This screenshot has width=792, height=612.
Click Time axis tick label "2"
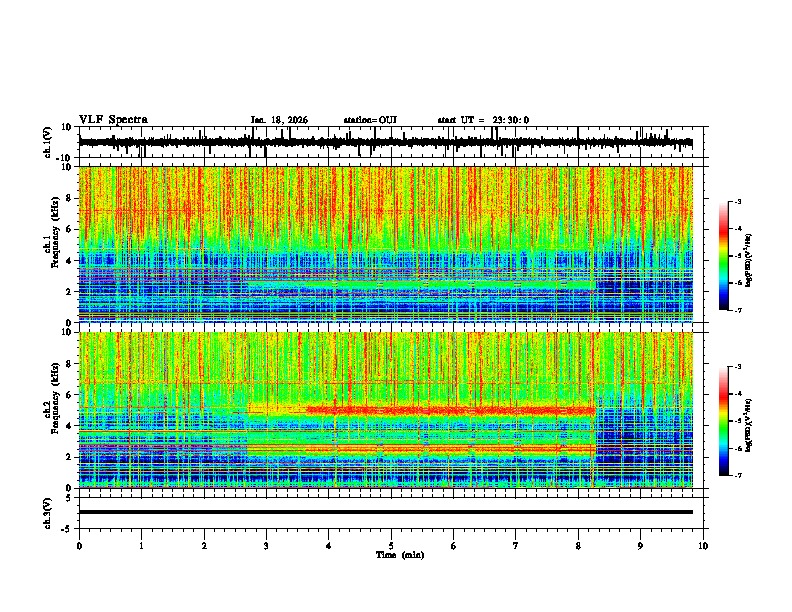[x=204, y=546]
